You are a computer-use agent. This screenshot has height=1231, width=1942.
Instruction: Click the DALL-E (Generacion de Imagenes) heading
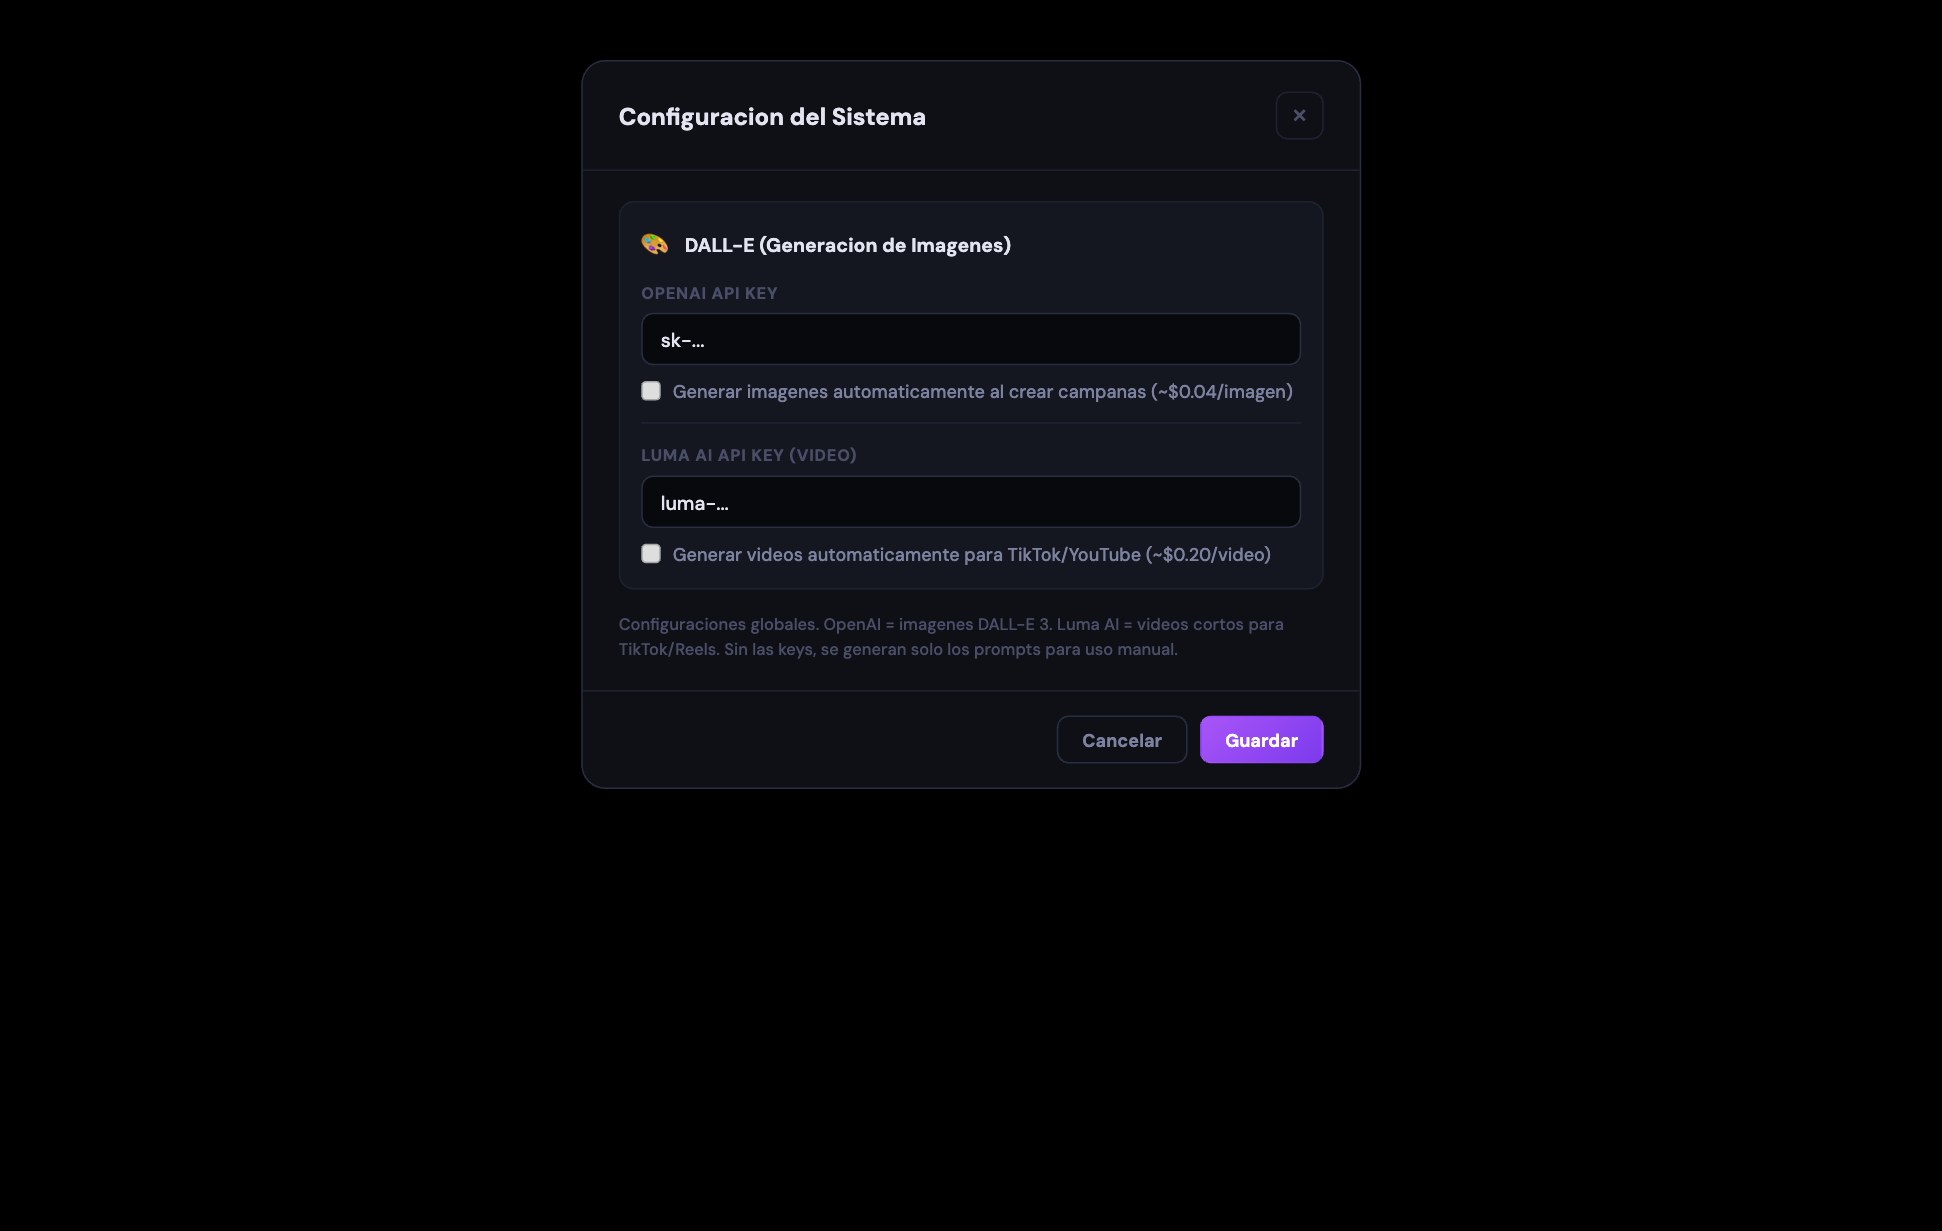click(x=847, y=244)
